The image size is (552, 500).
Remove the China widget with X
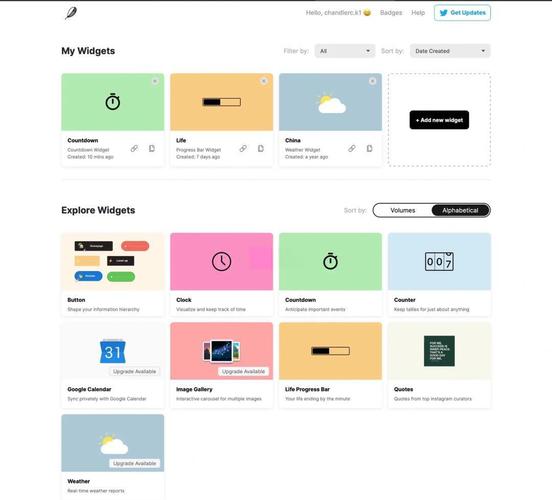tap(372, 81)
